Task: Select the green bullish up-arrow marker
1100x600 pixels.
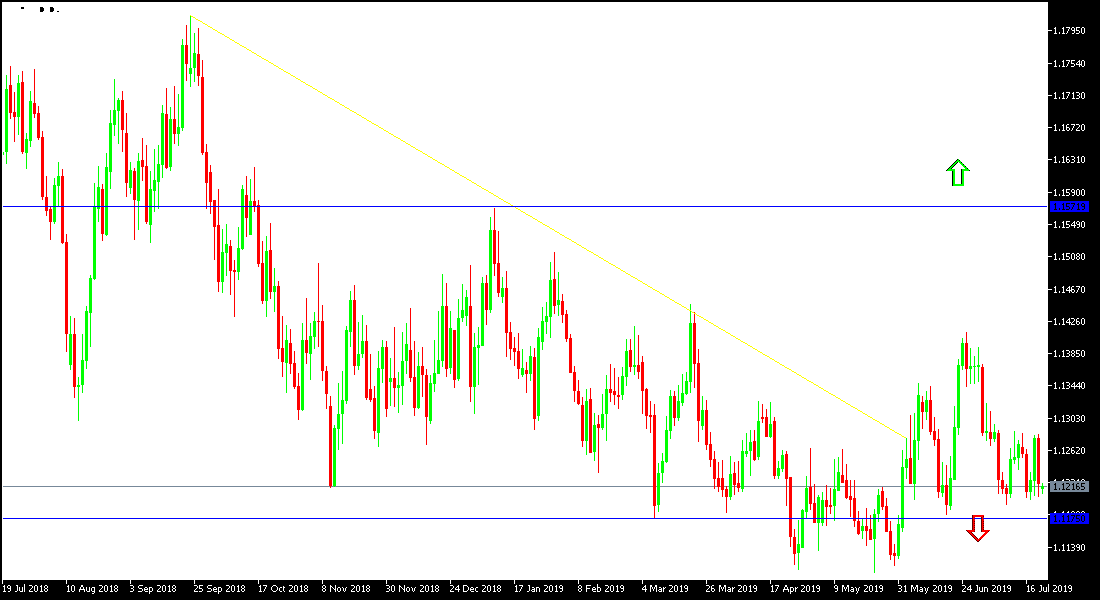Action: [958, 172]
